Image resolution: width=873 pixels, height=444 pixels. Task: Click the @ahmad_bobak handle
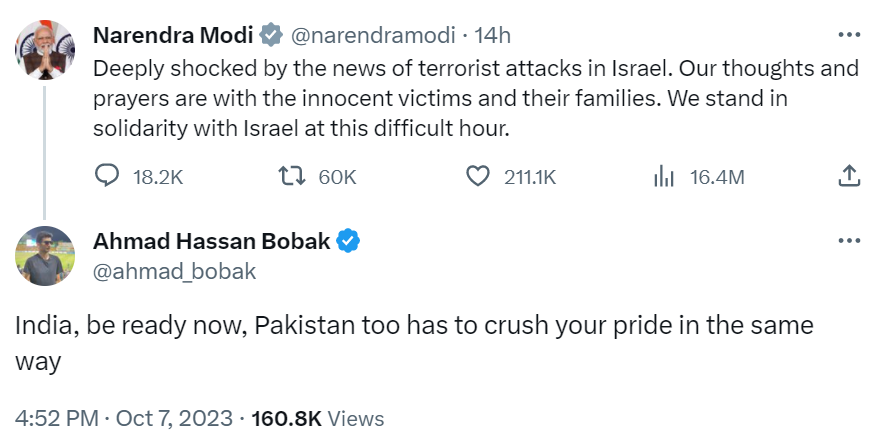[x=174, y=271]
